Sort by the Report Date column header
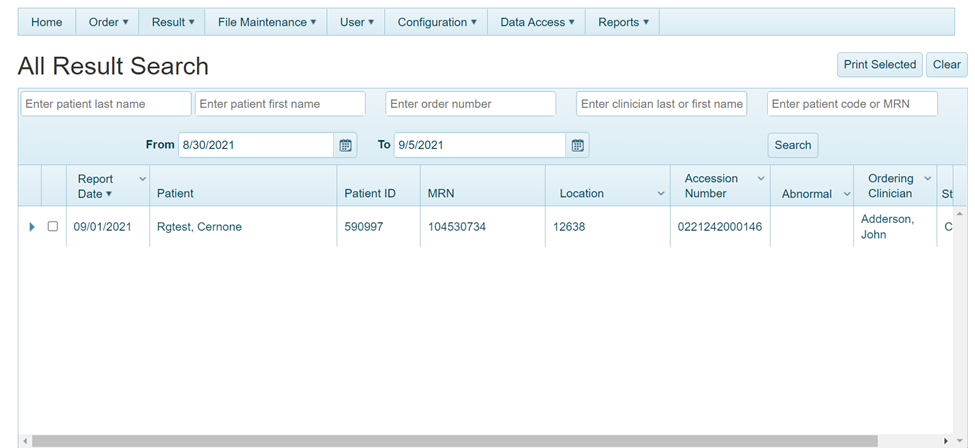 click(96, 186)
